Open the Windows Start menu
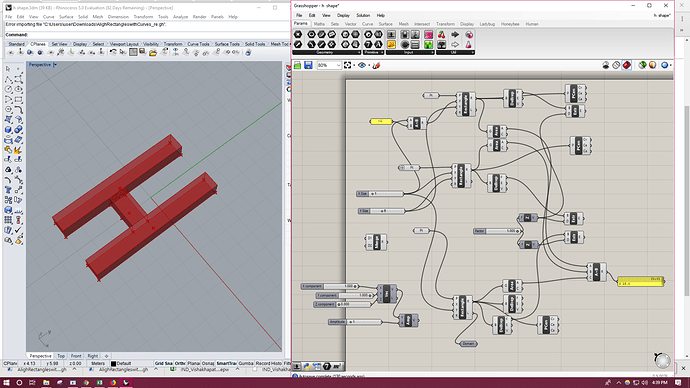The image size is (690, 388). point(7,383)
